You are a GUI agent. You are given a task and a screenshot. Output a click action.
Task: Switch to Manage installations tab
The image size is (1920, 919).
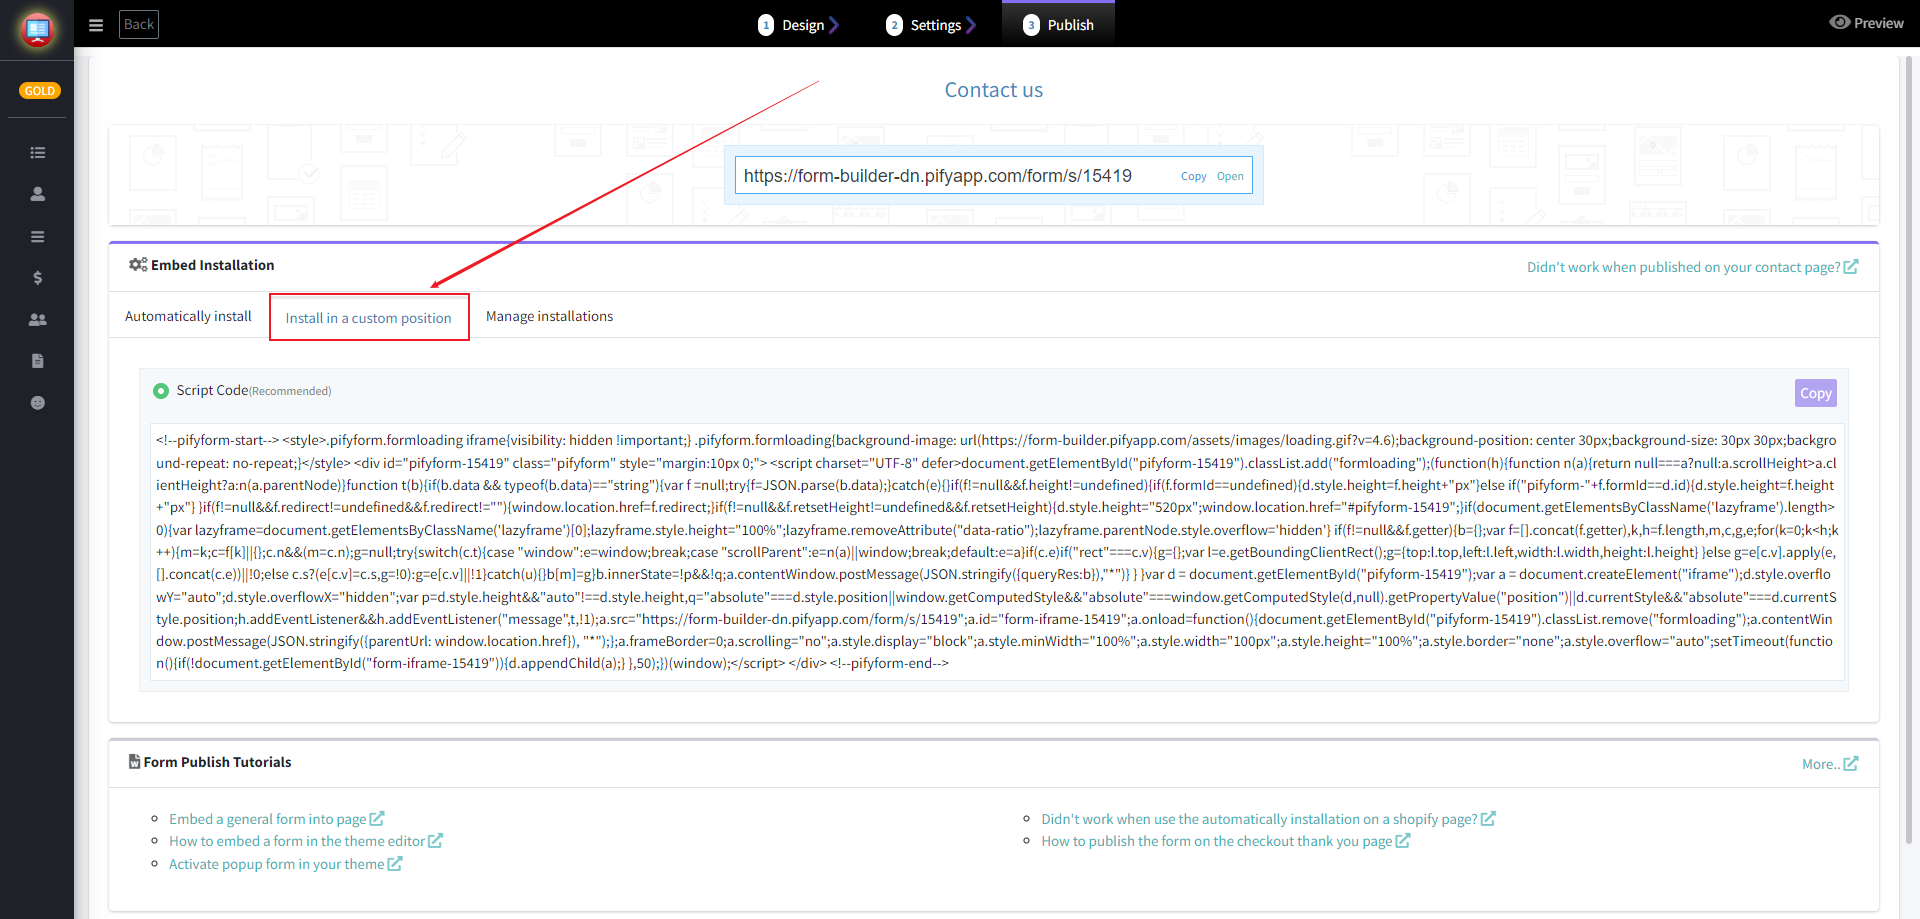(x=549, y=316)
